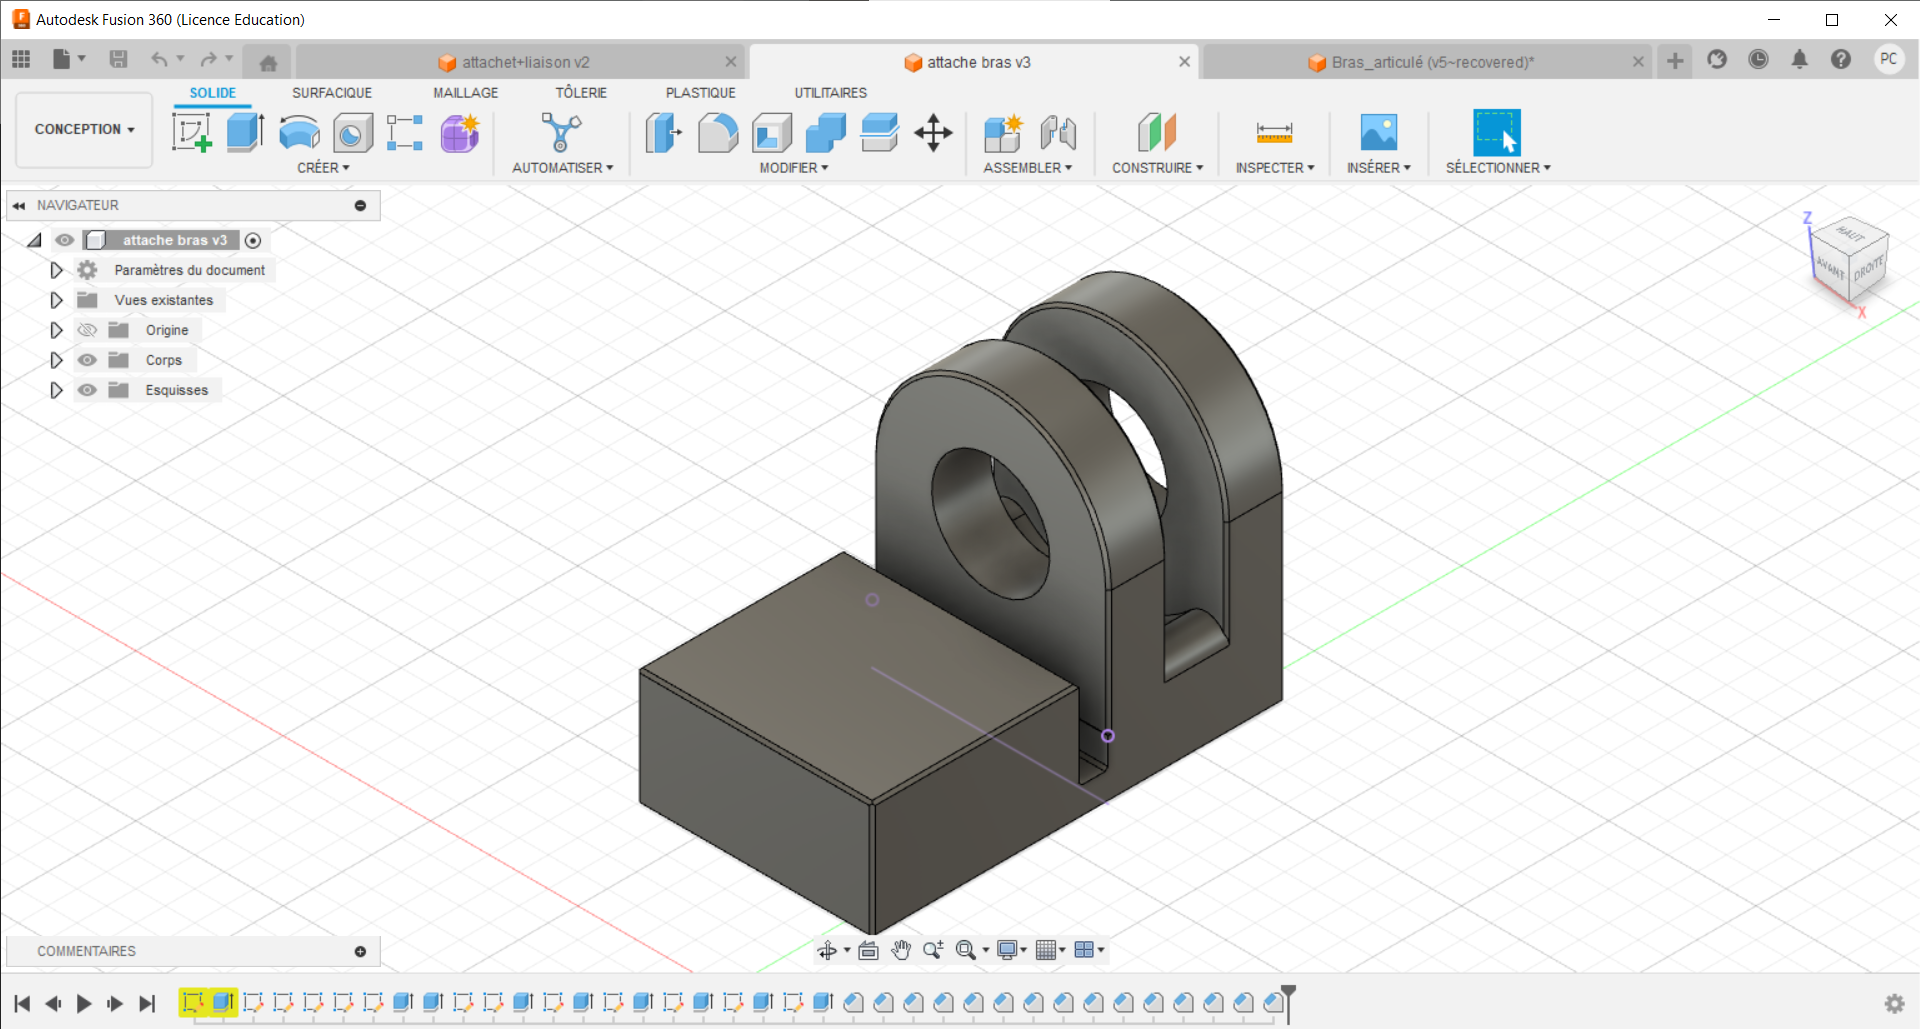Open timeline settings gear
The height and width of the screenshot is (1029, 1920).
tap(1894, 1003)
